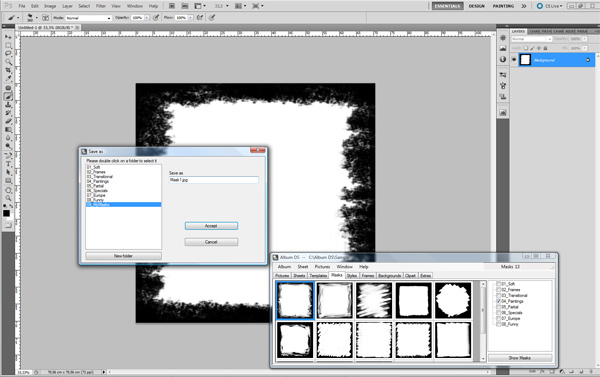600x377 pixels.
Task: Select the Eraser tool
Action: pos(8,121)
